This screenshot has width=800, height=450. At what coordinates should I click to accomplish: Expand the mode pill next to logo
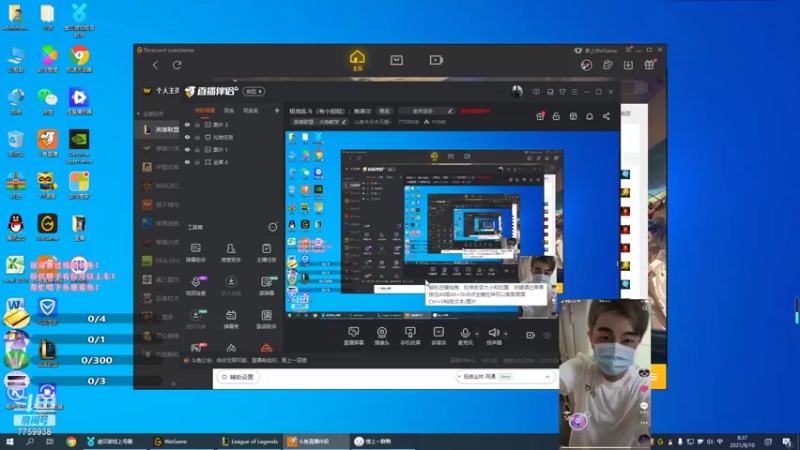pos(254,91)
